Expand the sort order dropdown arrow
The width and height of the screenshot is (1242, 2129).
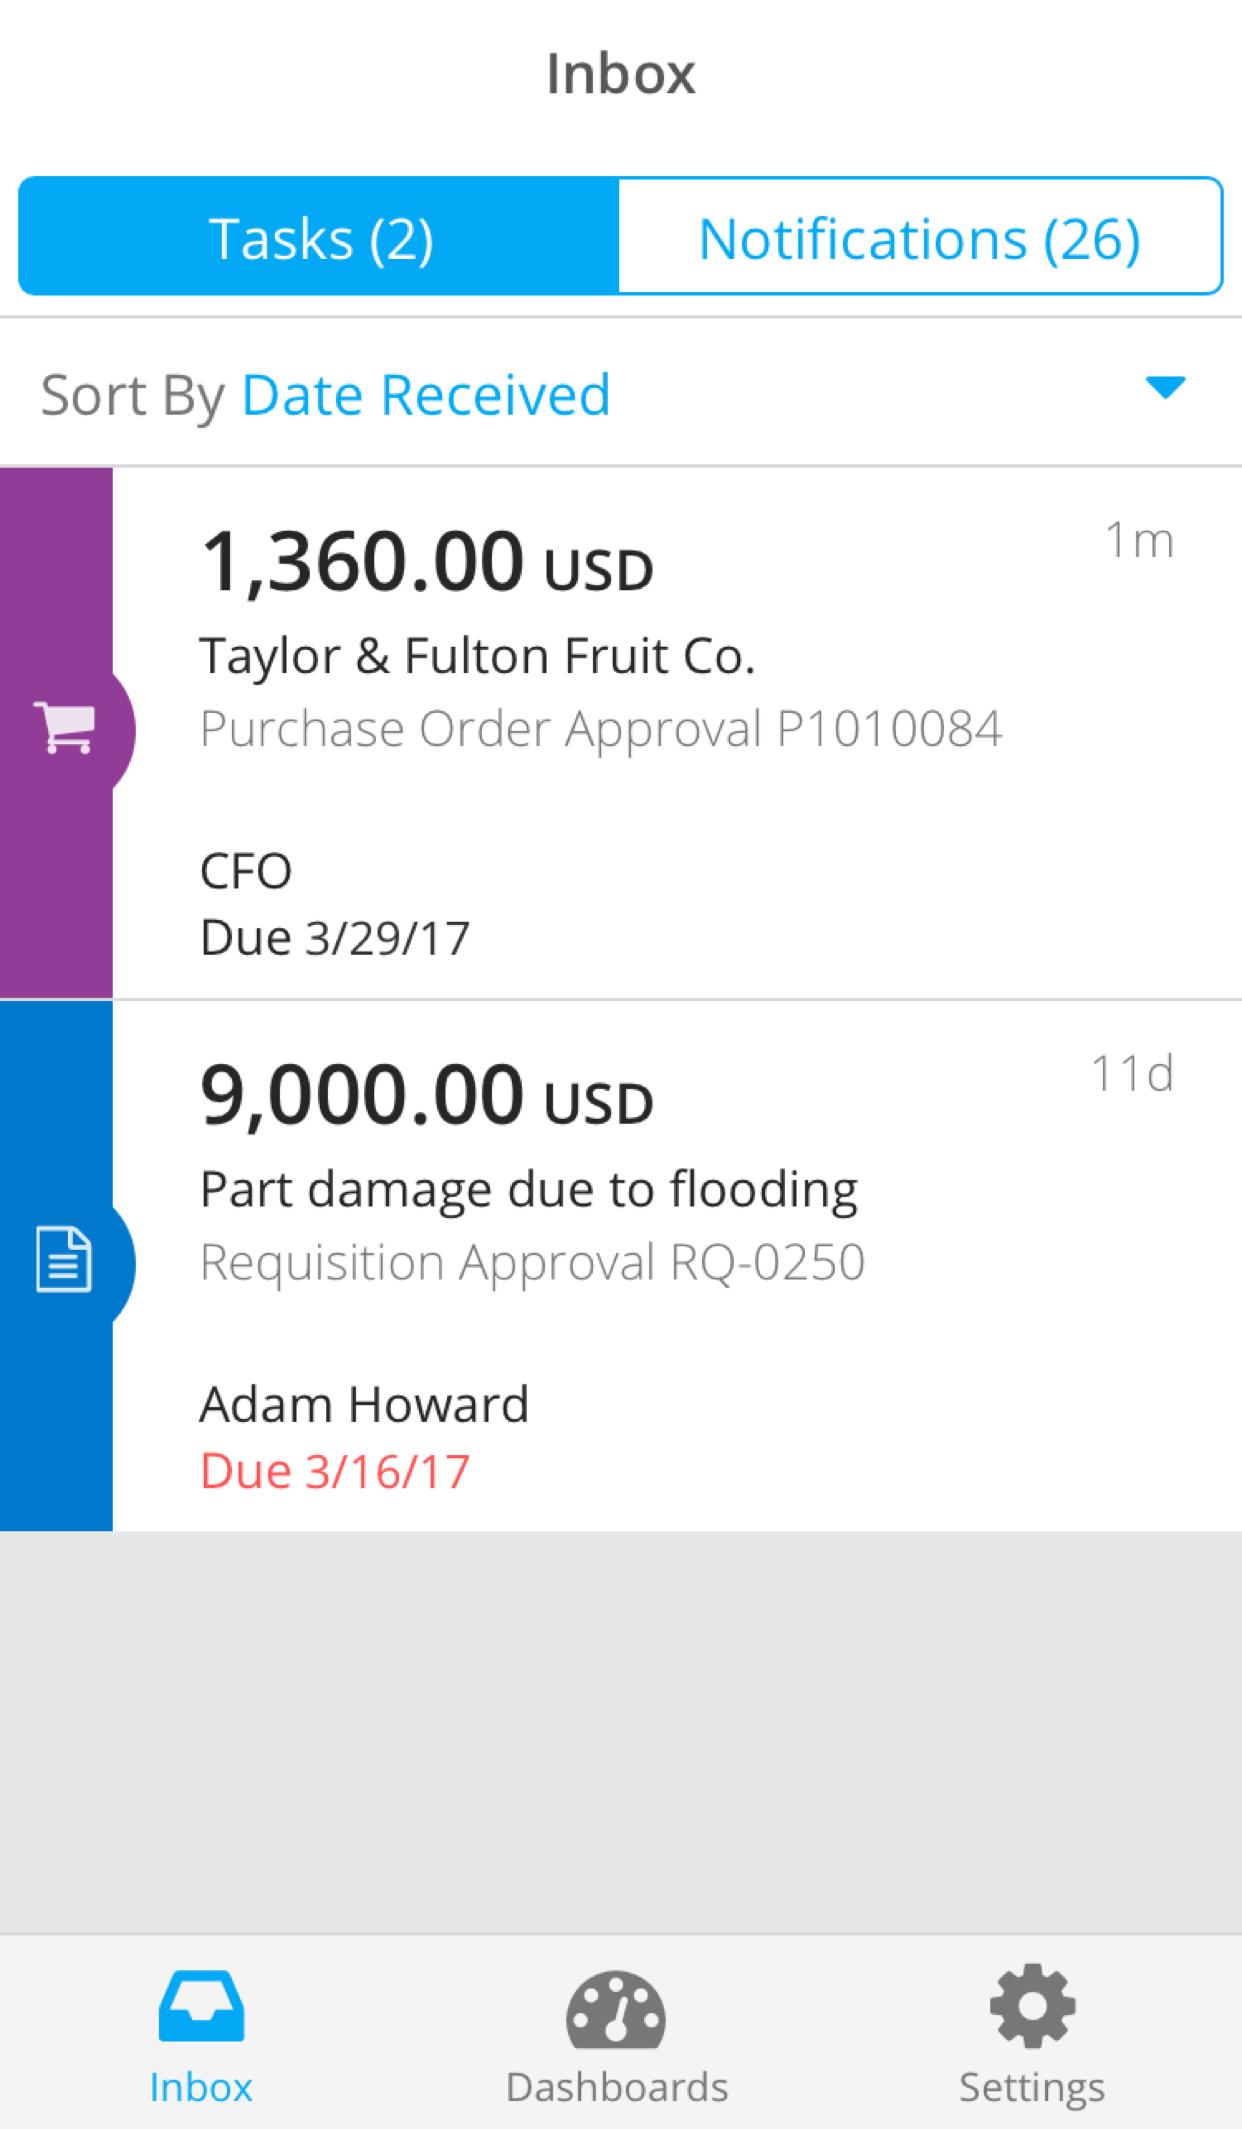(x=1165, y=387)
